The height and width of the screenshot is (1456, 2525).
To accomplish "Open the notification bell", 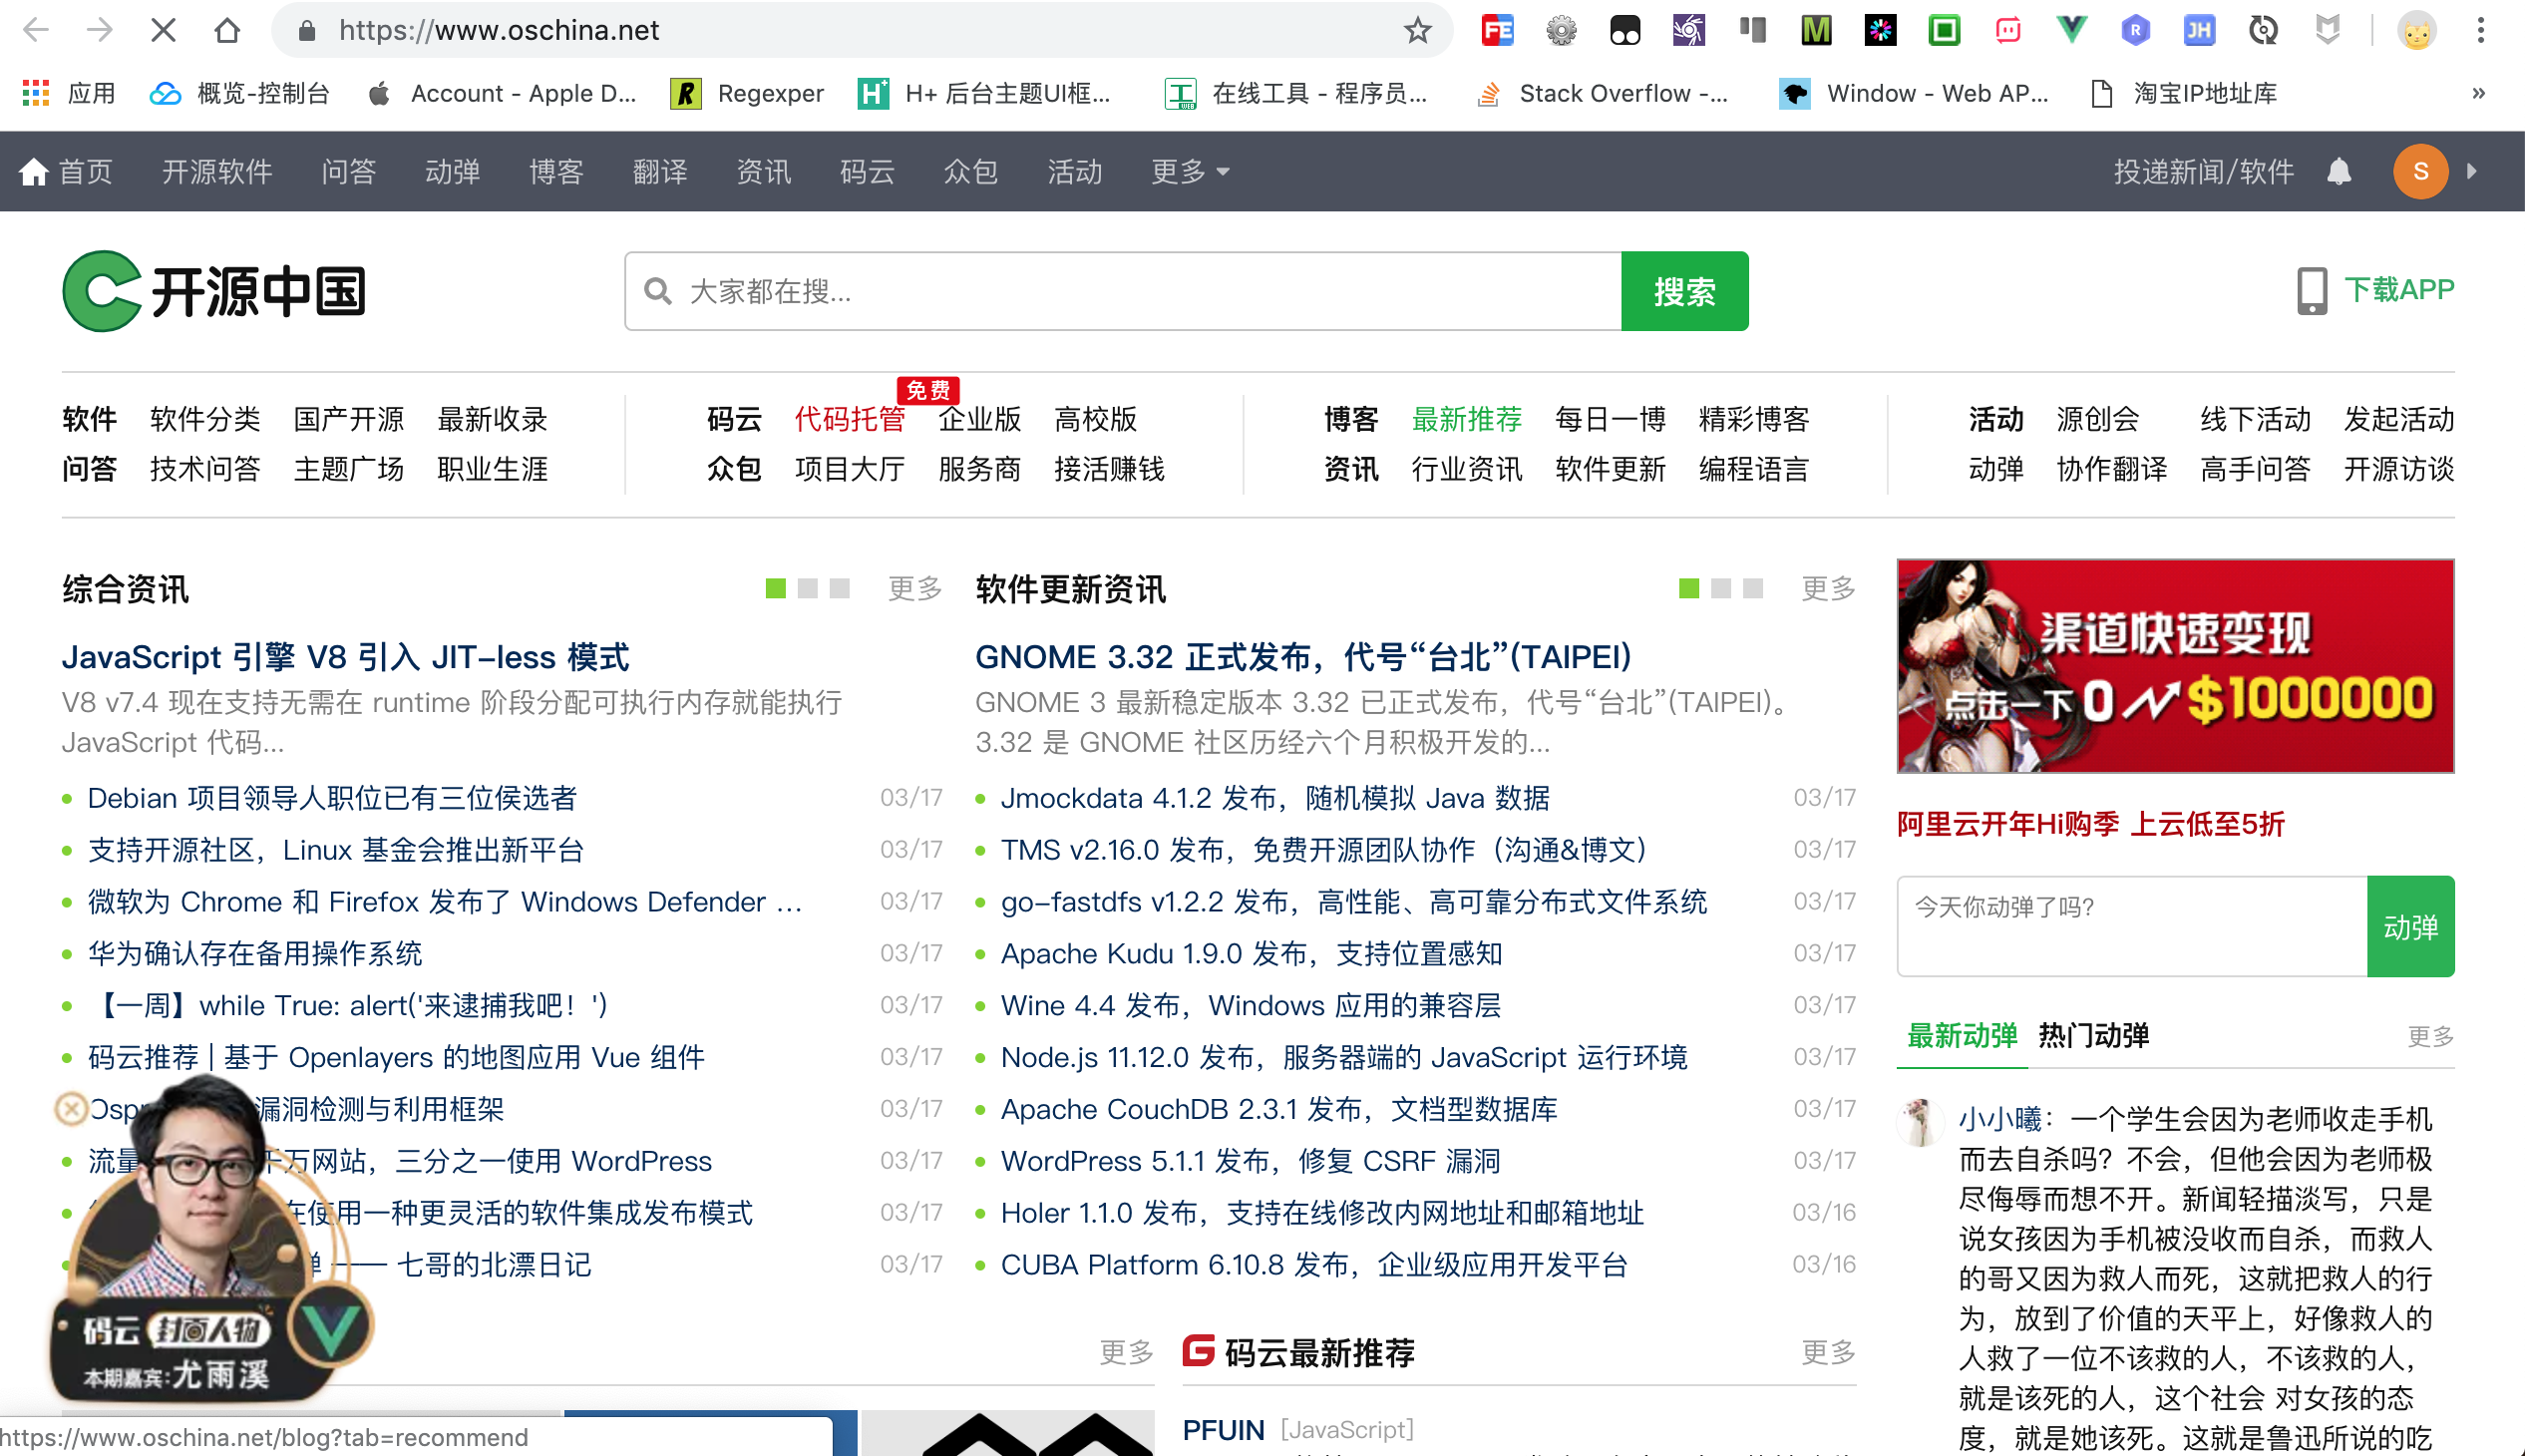I will pyautogui.click(x=2340, y=171).
